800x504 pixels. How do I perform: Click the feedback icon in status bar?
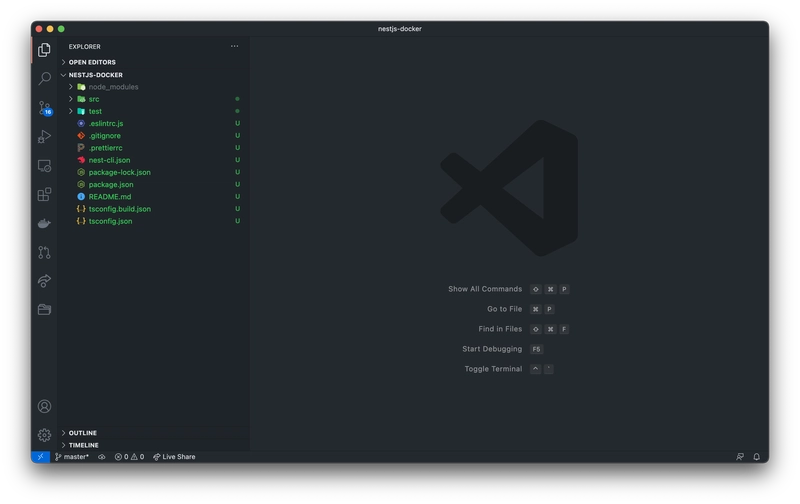740,457
